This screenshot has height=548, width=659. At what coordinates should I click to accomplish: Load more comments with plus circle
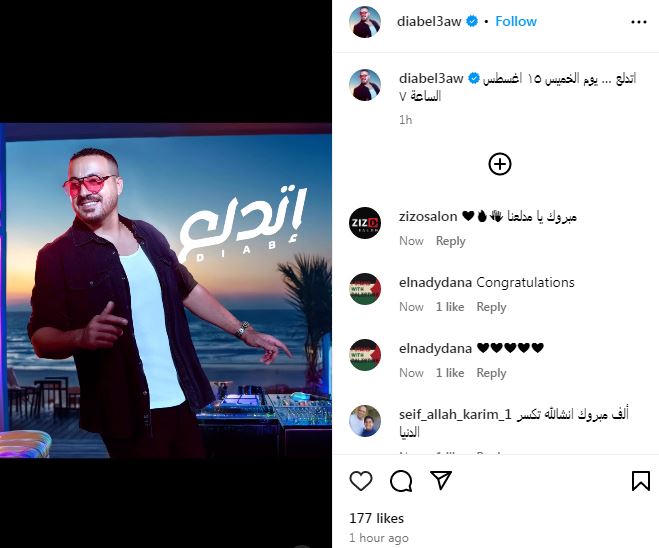[500, 164]
